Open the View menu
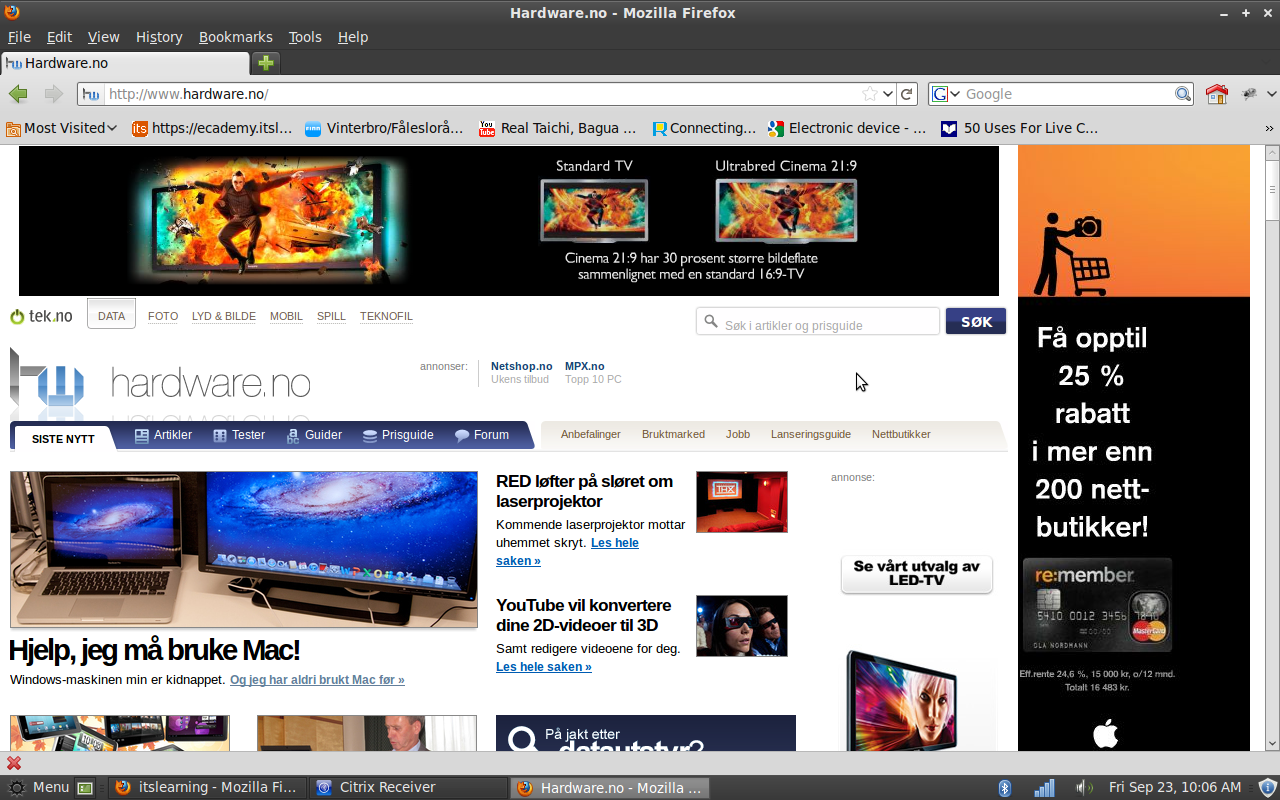 point(104,37)
